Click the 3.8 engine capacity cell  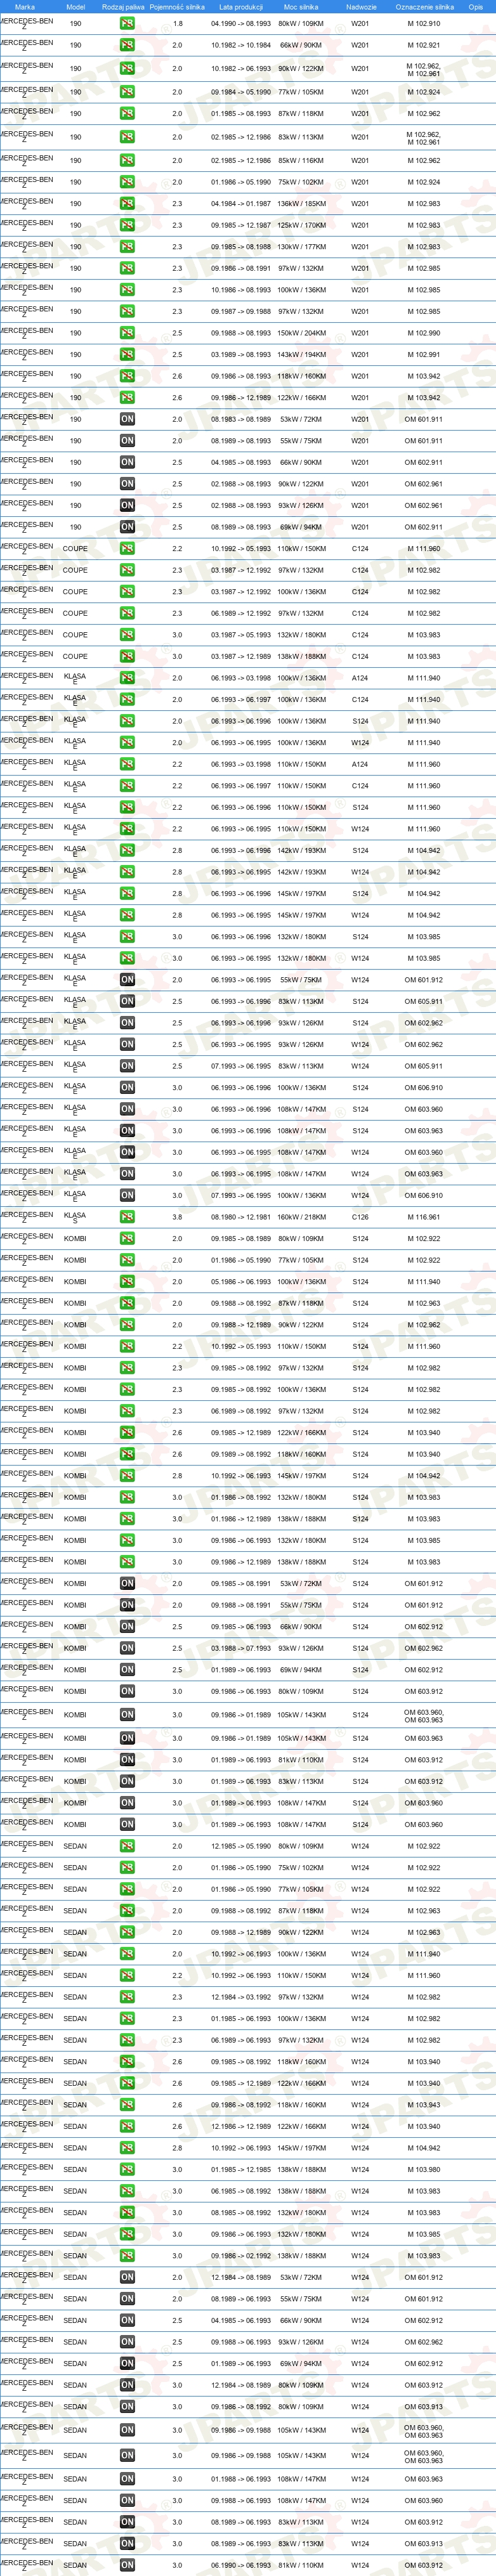click(x=177, y=1217)
